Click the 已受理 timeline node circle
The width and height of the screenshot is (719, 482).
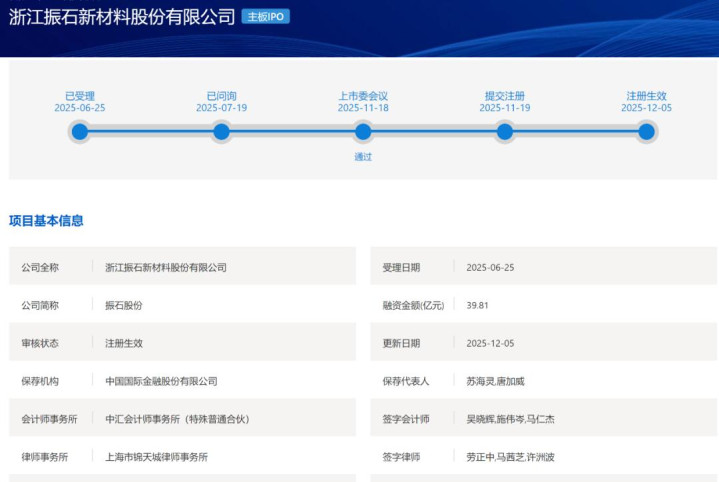tap(80, 132)
